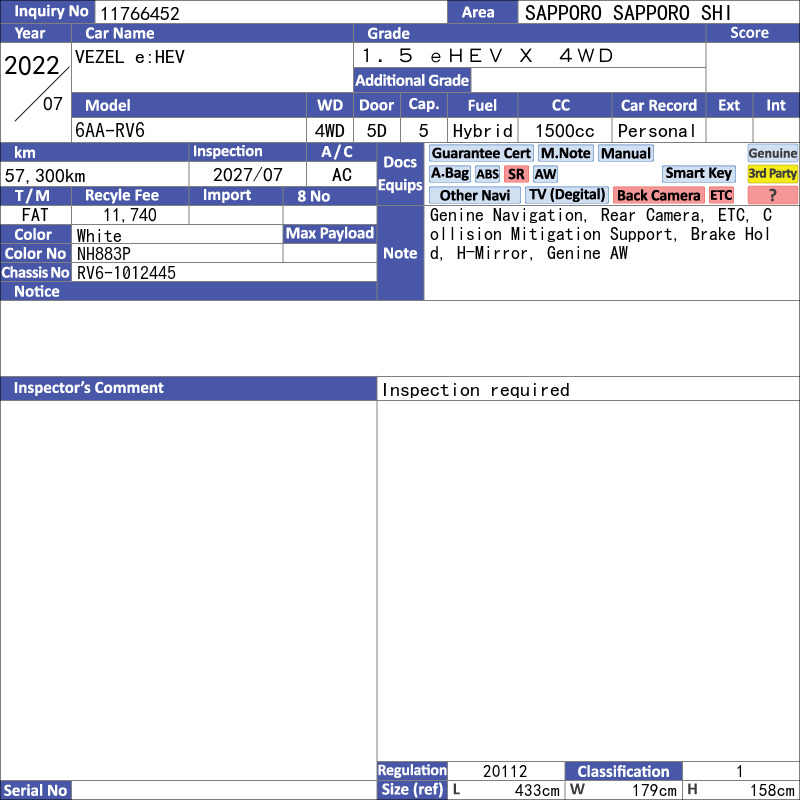Select the red SR equipment badge
This screenshot has height=800, width=800.
point(516,174)
